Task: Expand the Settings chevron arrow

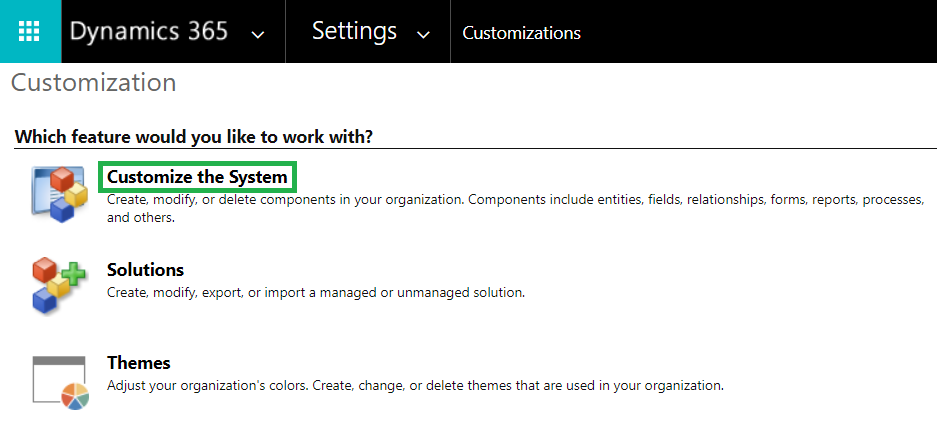Action: 423,34
